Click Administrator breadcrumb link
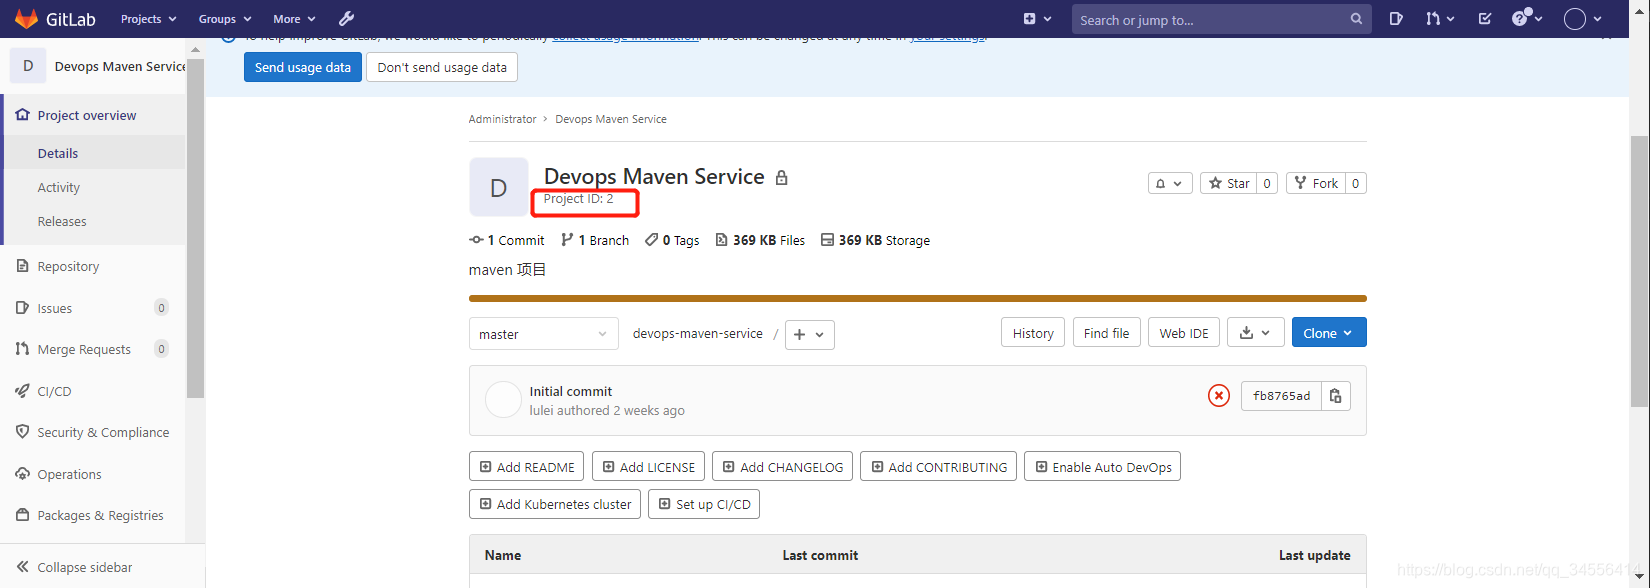Screen dimensions: 1650x588 (x=502, y=119)
